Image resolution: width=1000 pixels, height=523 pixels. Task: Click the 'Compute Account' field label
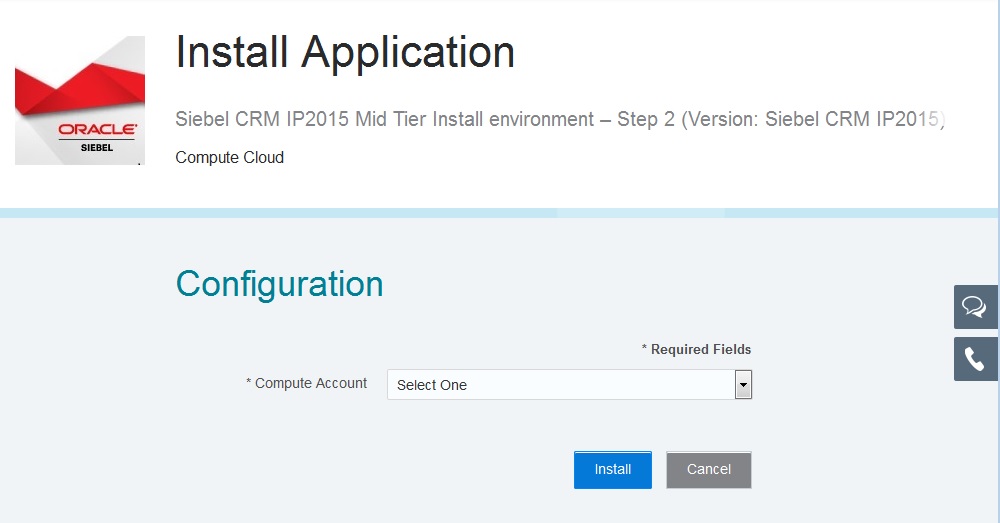point(307,383)
